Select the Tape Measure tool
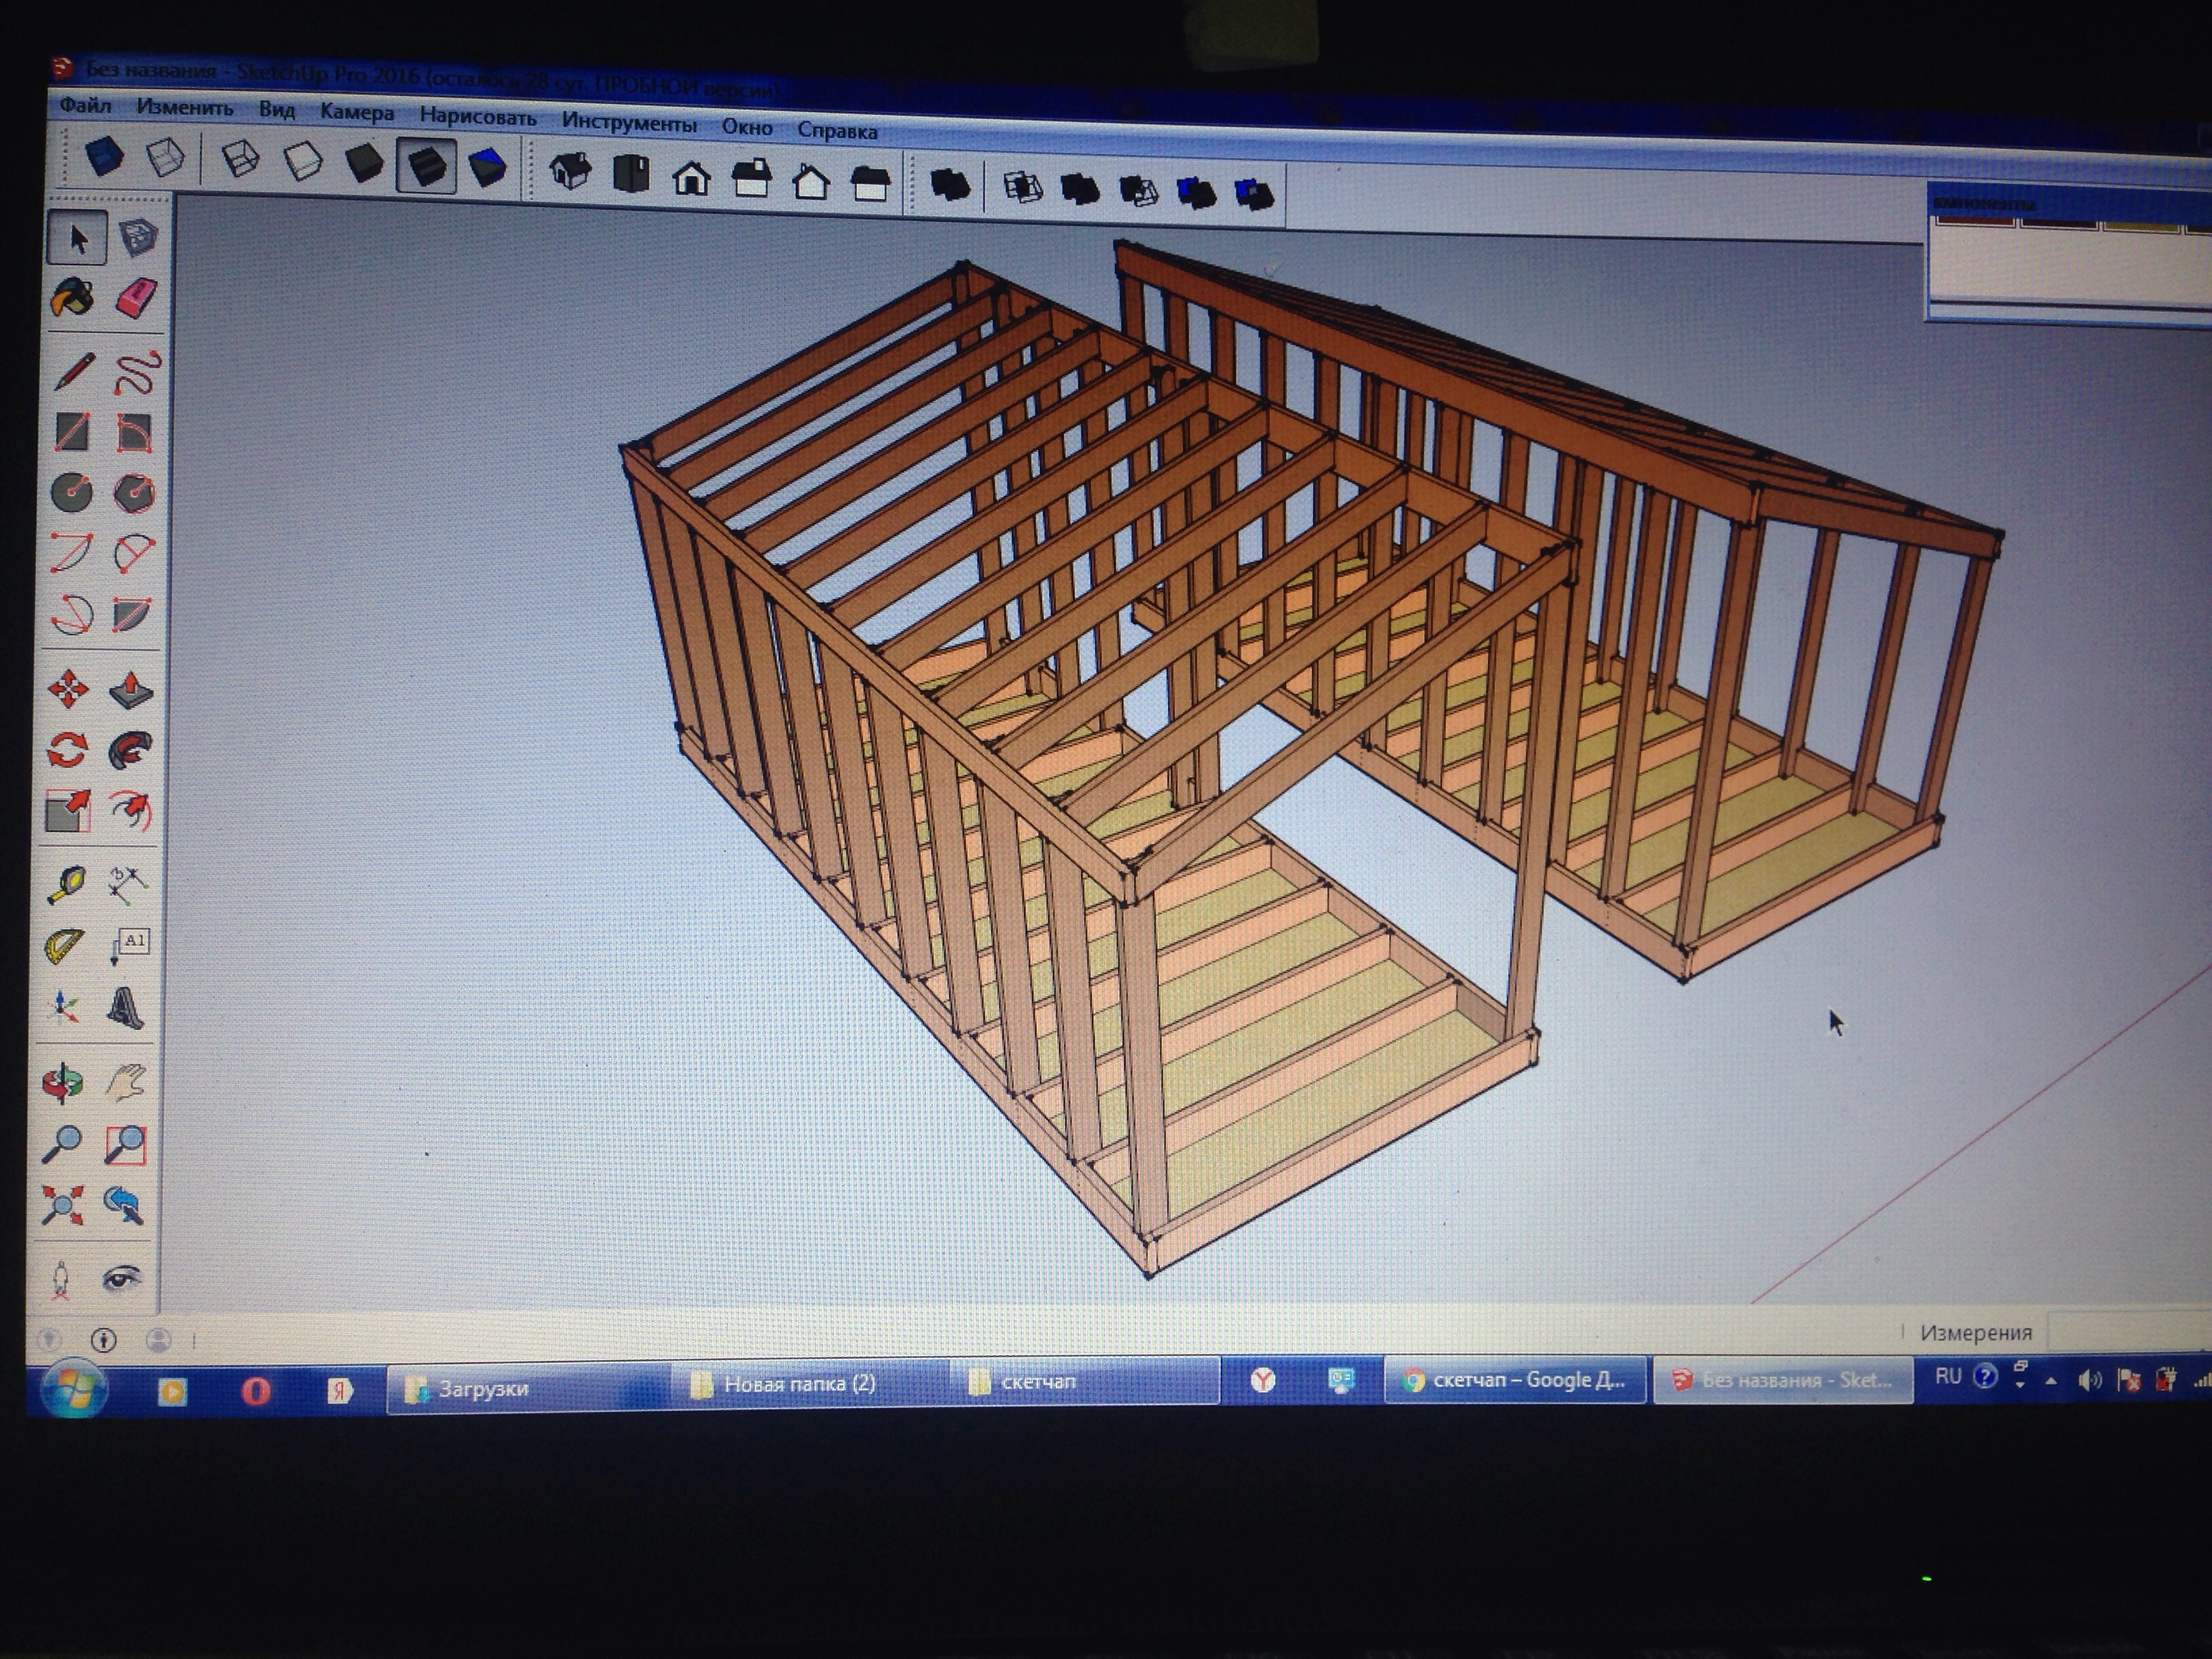 click(x=66, y=884)
